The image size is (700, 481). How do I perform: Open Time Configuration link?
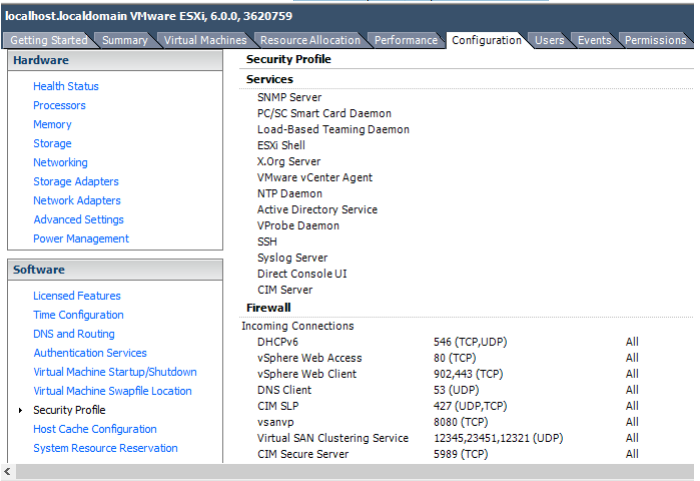coord(78,315)
